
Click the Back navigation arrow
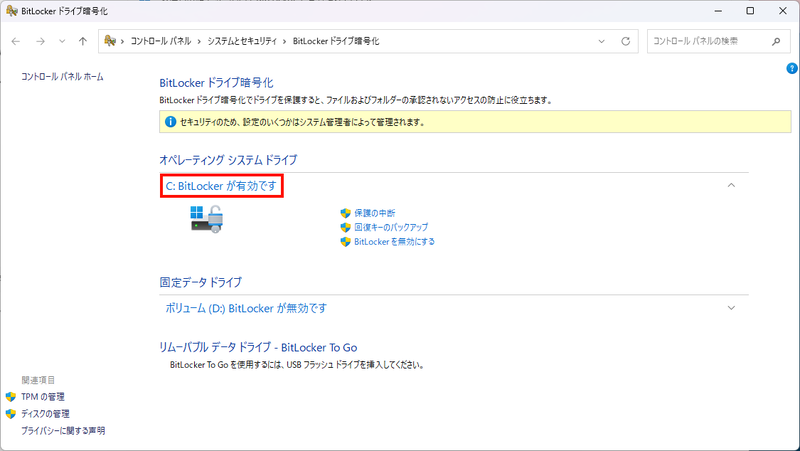[16, 41]
